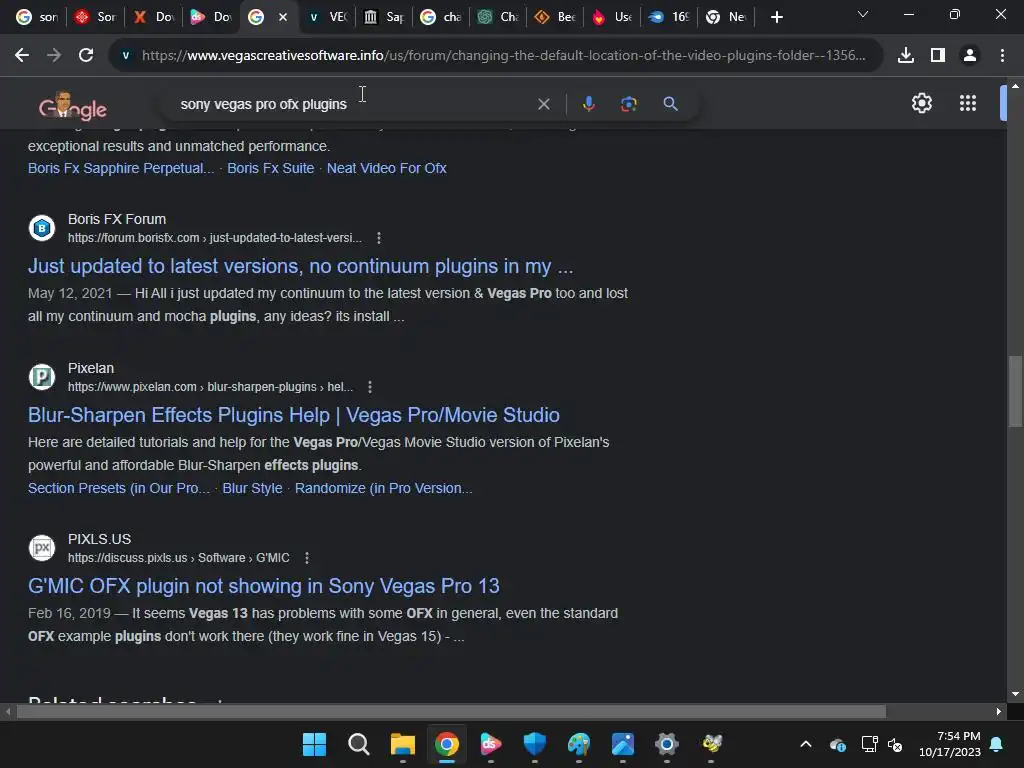The image size is (1024, 768).
Task: Open more options for Pixelan result
Action: coord(370,387)
